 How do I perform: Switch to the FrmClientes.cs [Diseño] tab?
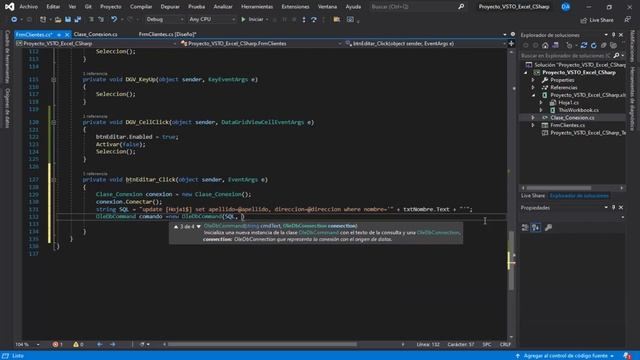167,34
